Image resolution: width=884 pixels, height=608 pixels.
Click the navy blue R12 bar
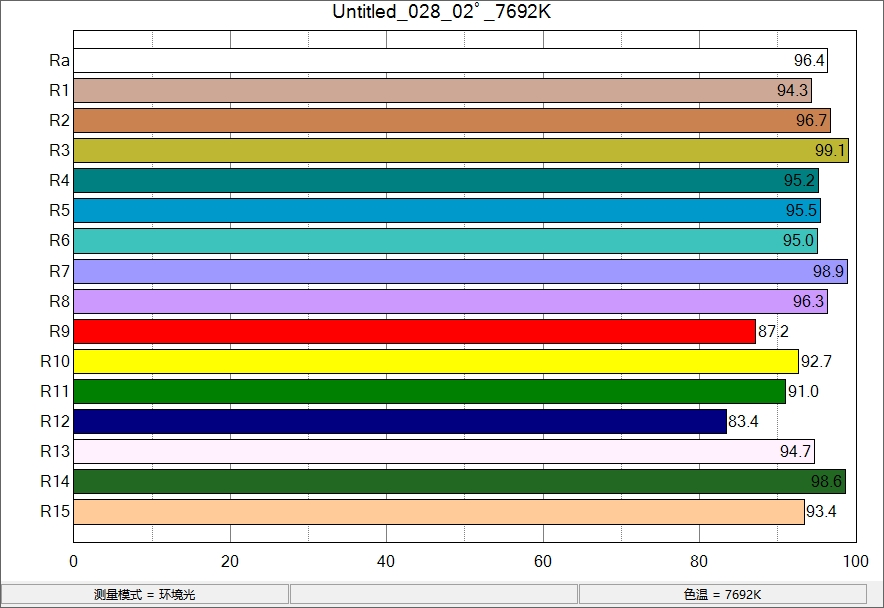[x=400, y=421]
